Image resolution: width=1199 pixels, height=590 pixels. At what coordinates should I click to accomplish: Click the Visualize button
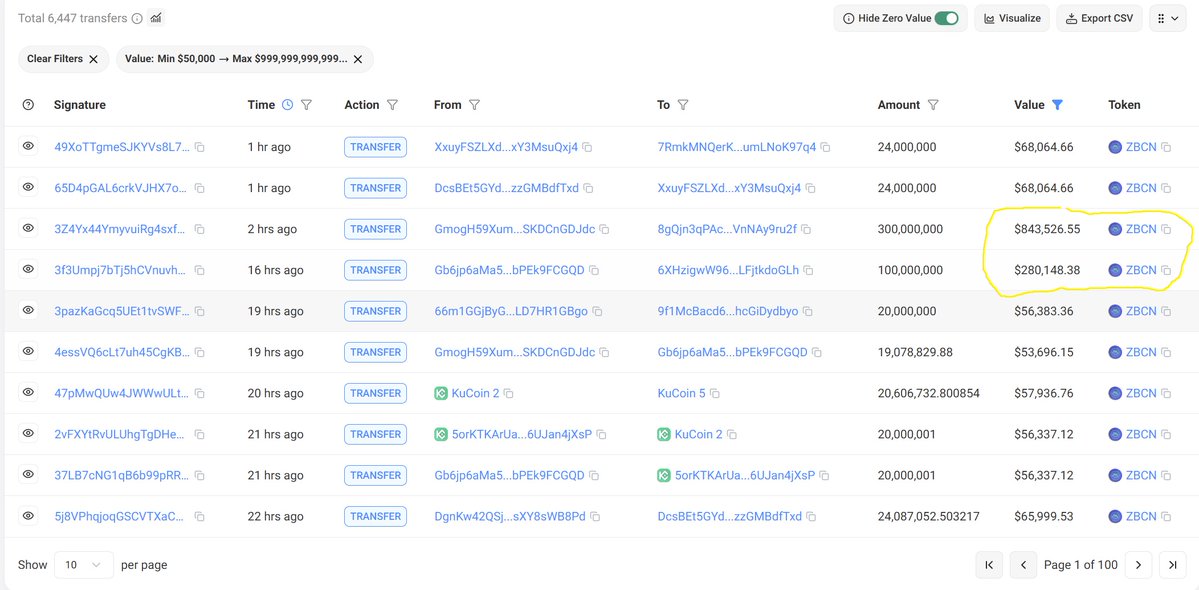(1012, 18)
